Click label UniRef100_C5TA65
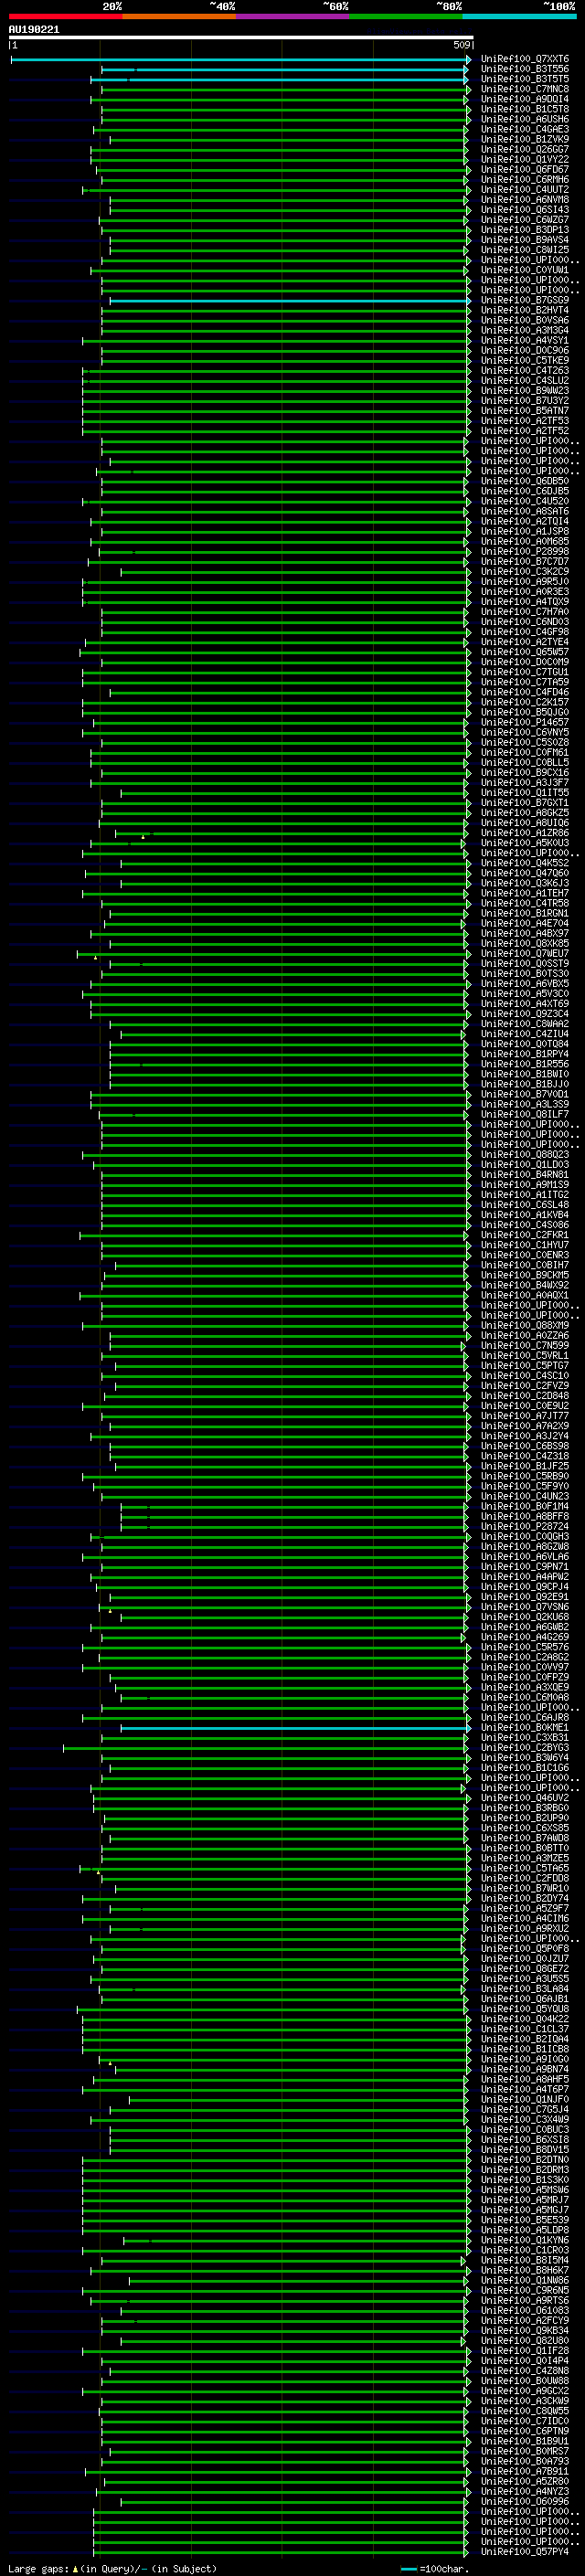 525,1868
